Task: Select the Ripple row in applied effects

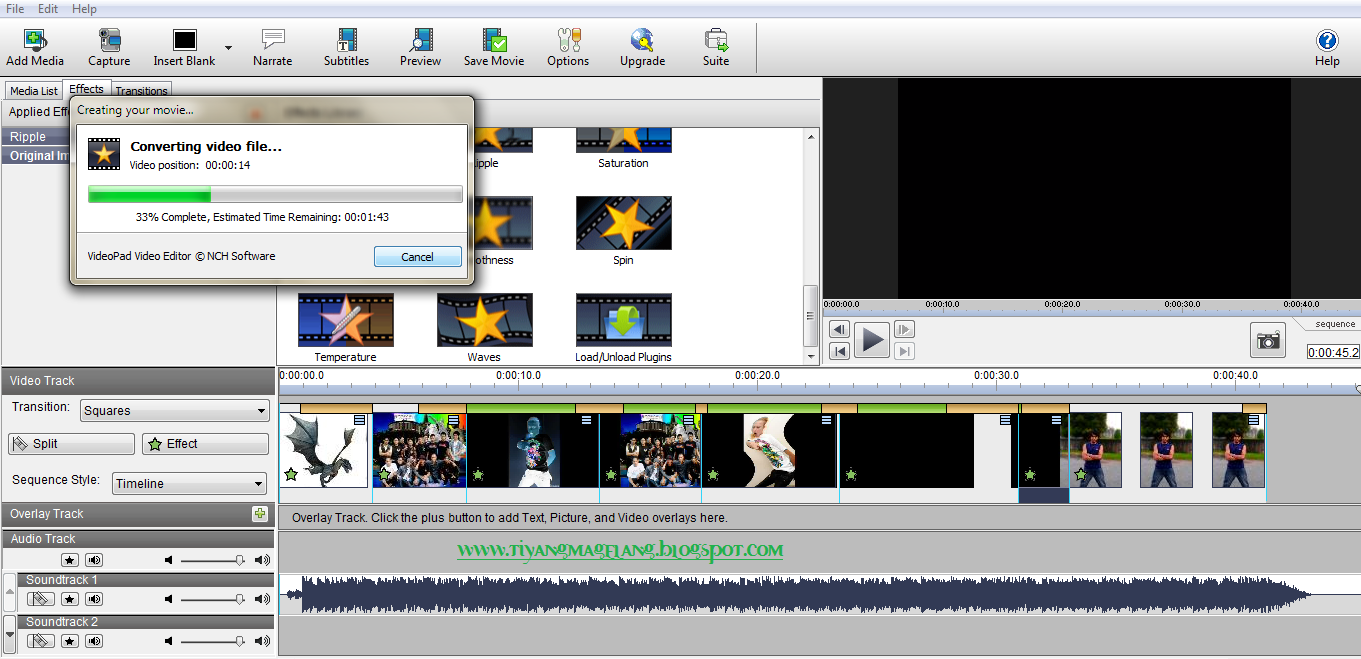Action: point(36,137)
